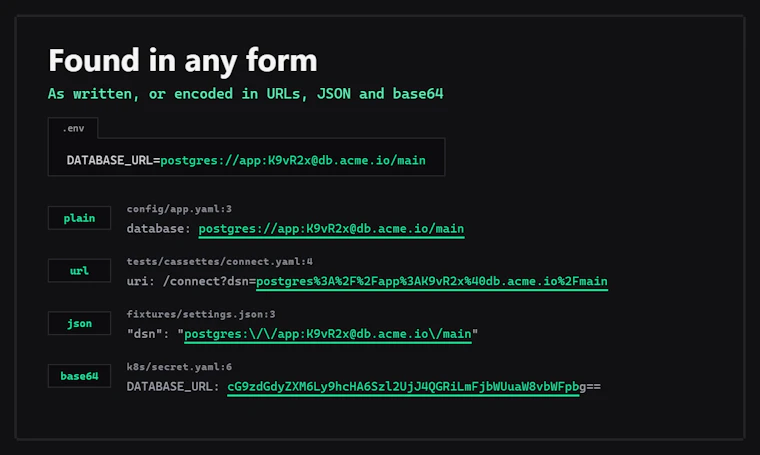Click the green subtitle about URLs, JSON and base64
760x455 pixels.
pyautogui.click(x=246, y=94)
